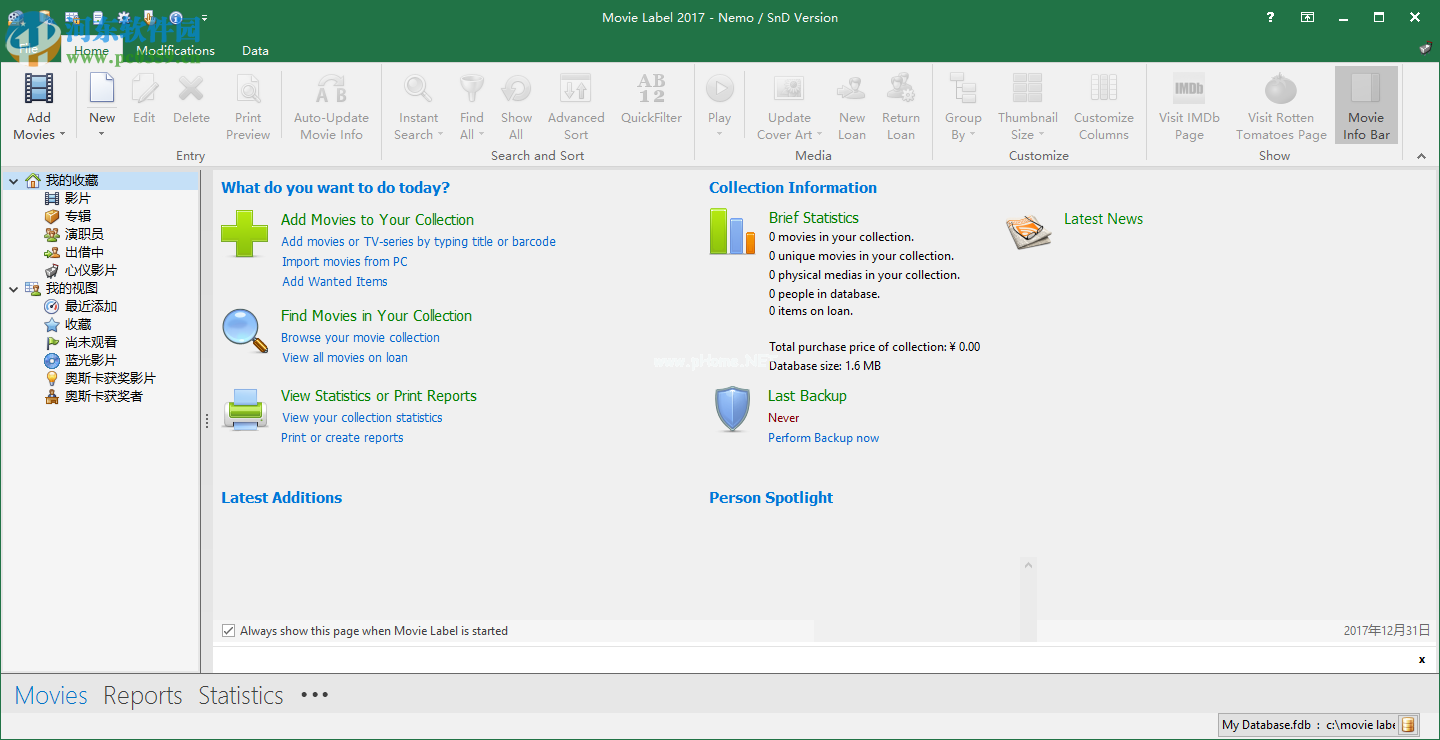Viewport: 1440px width, 740px height.
Task: Open the Reports section
Action: pyautogui.click(x=143, y=695)
